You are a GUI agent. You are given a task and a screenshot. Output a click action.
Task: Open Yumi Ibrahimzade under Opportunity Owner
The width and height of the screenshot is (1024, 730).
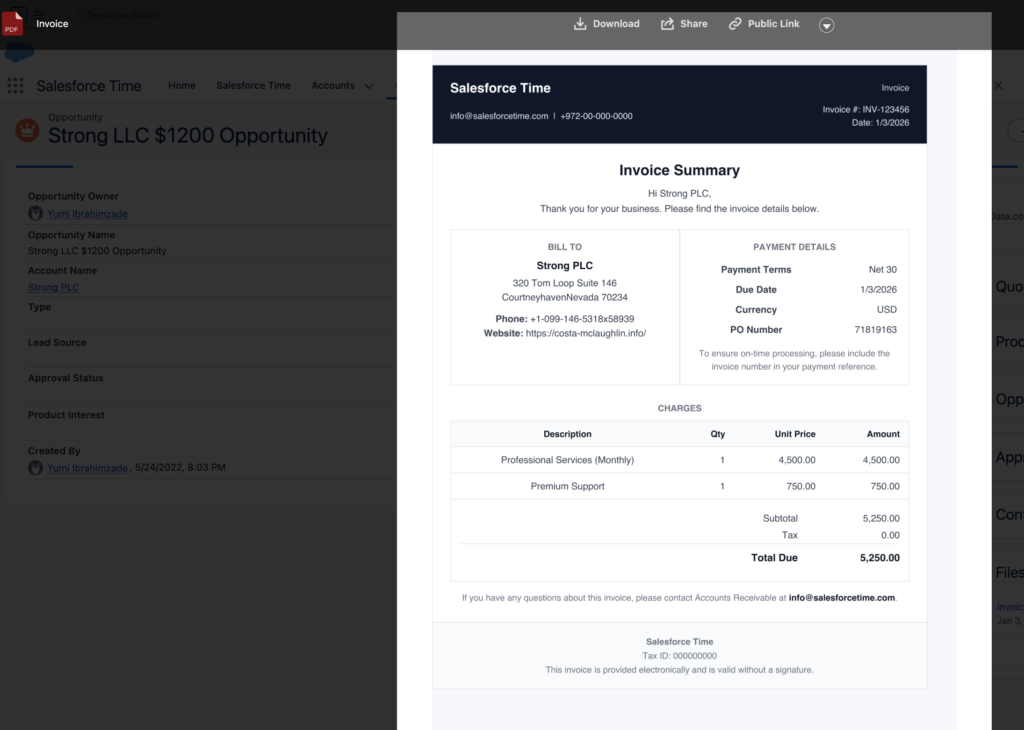tap(88, 214)
